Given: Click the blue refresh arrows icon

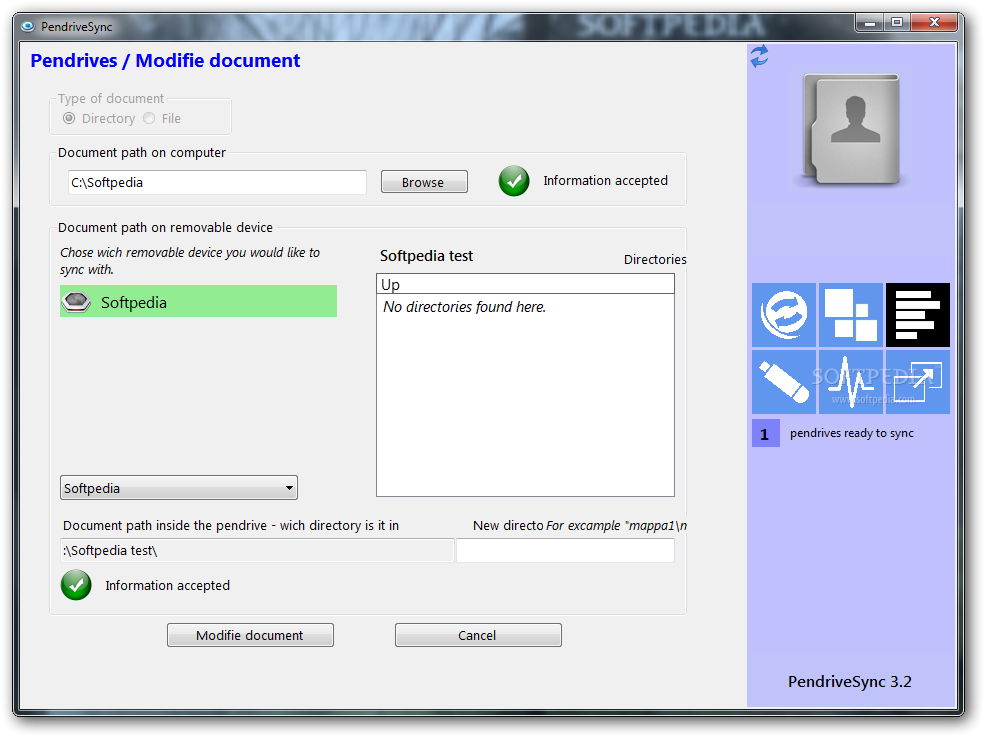Looking at the screenshot, I should tap(759, 56).
